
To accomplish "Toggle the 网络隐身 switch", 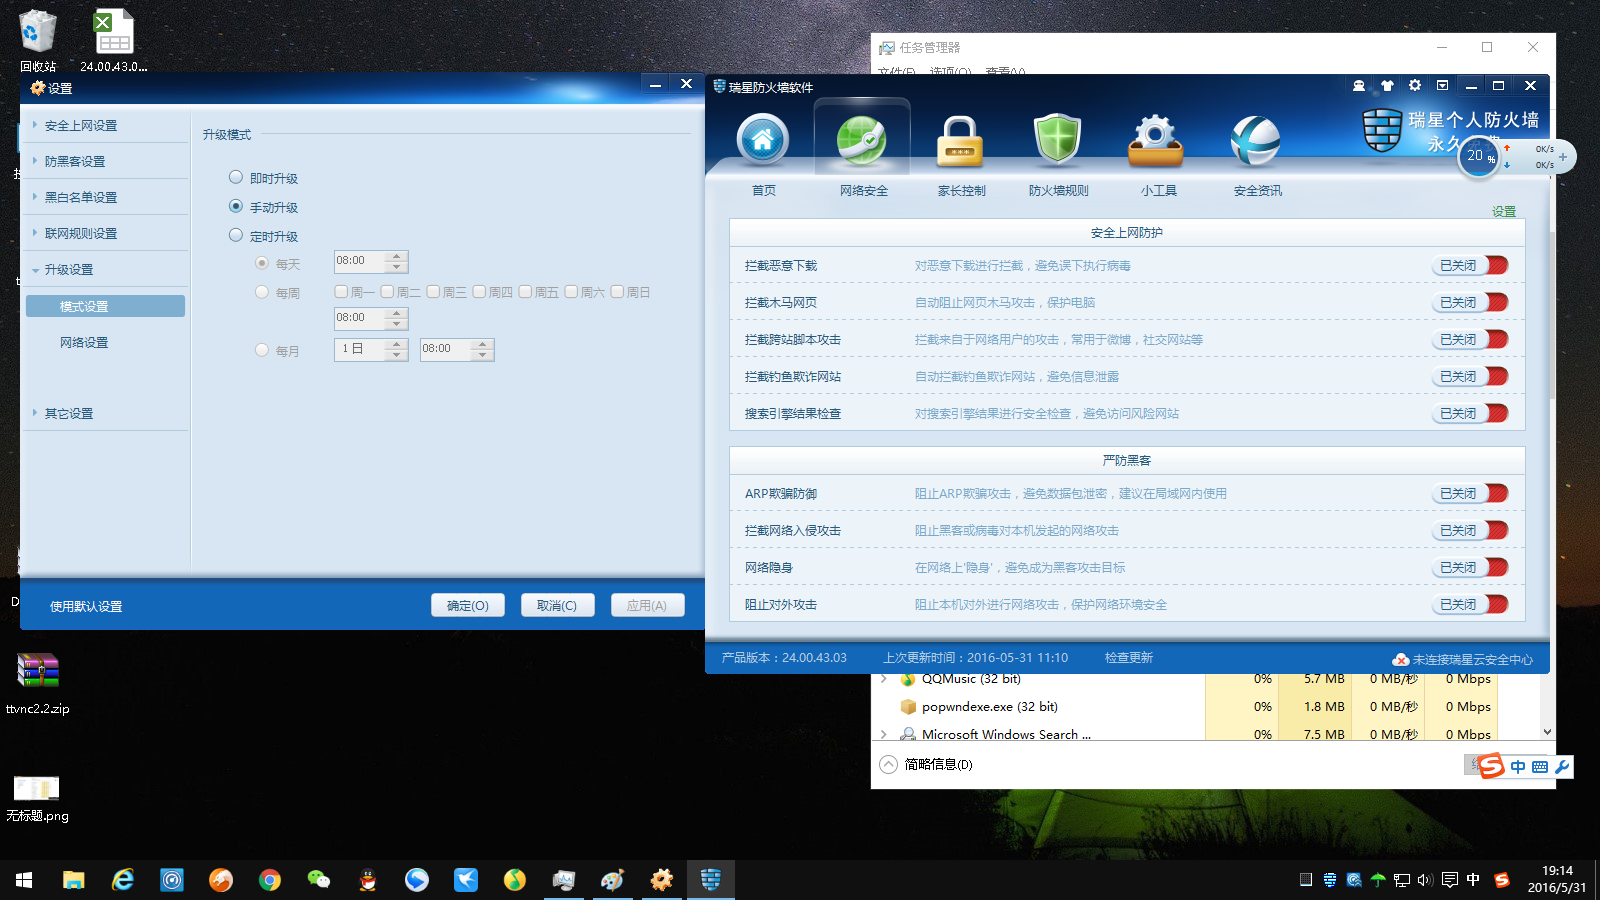I will 1470,567.
